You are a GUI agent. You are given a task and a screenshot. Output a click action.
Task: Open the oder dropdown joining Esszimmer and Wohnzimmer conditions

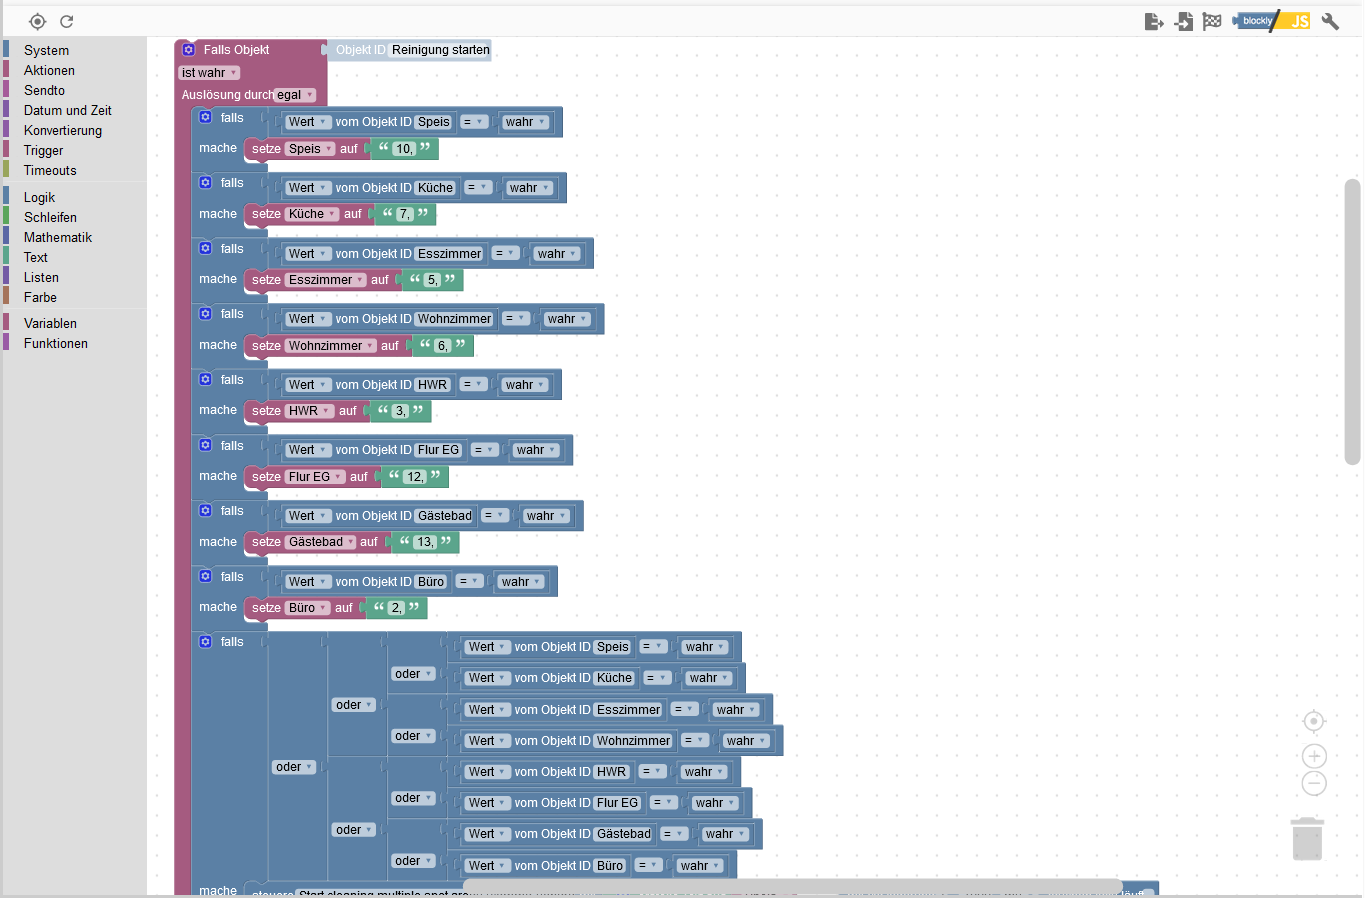413,736
